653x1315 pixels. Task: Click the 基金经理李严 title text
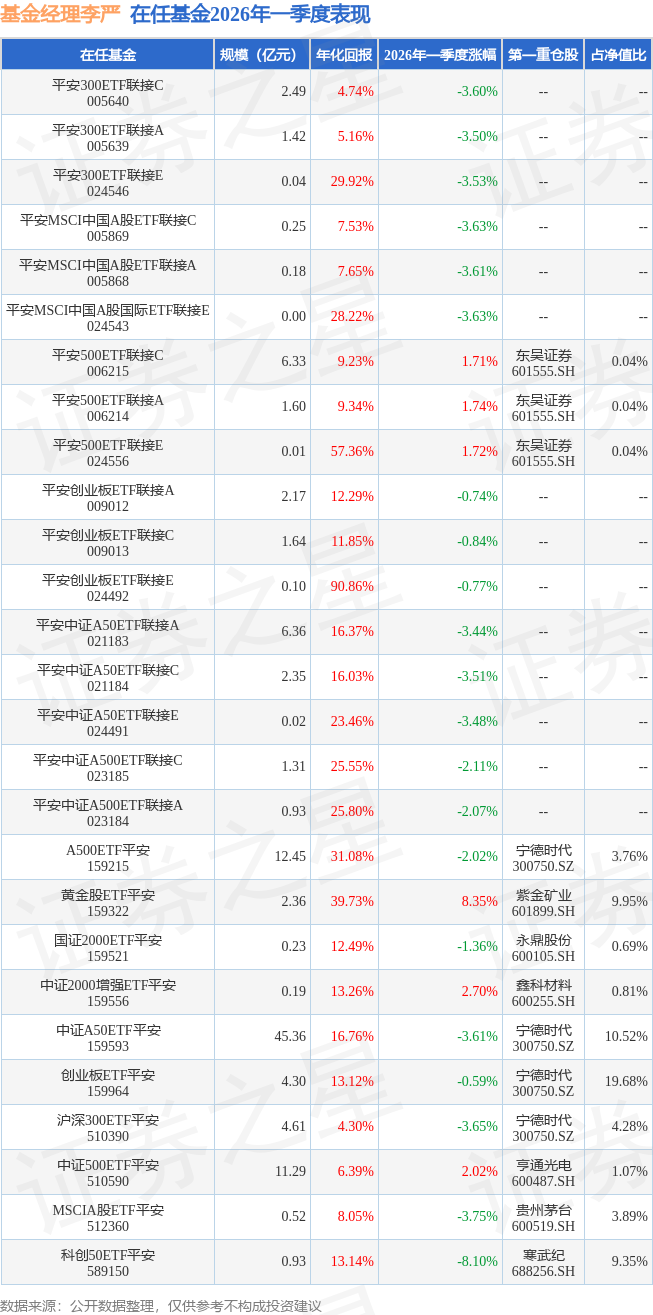click(60, 15)
